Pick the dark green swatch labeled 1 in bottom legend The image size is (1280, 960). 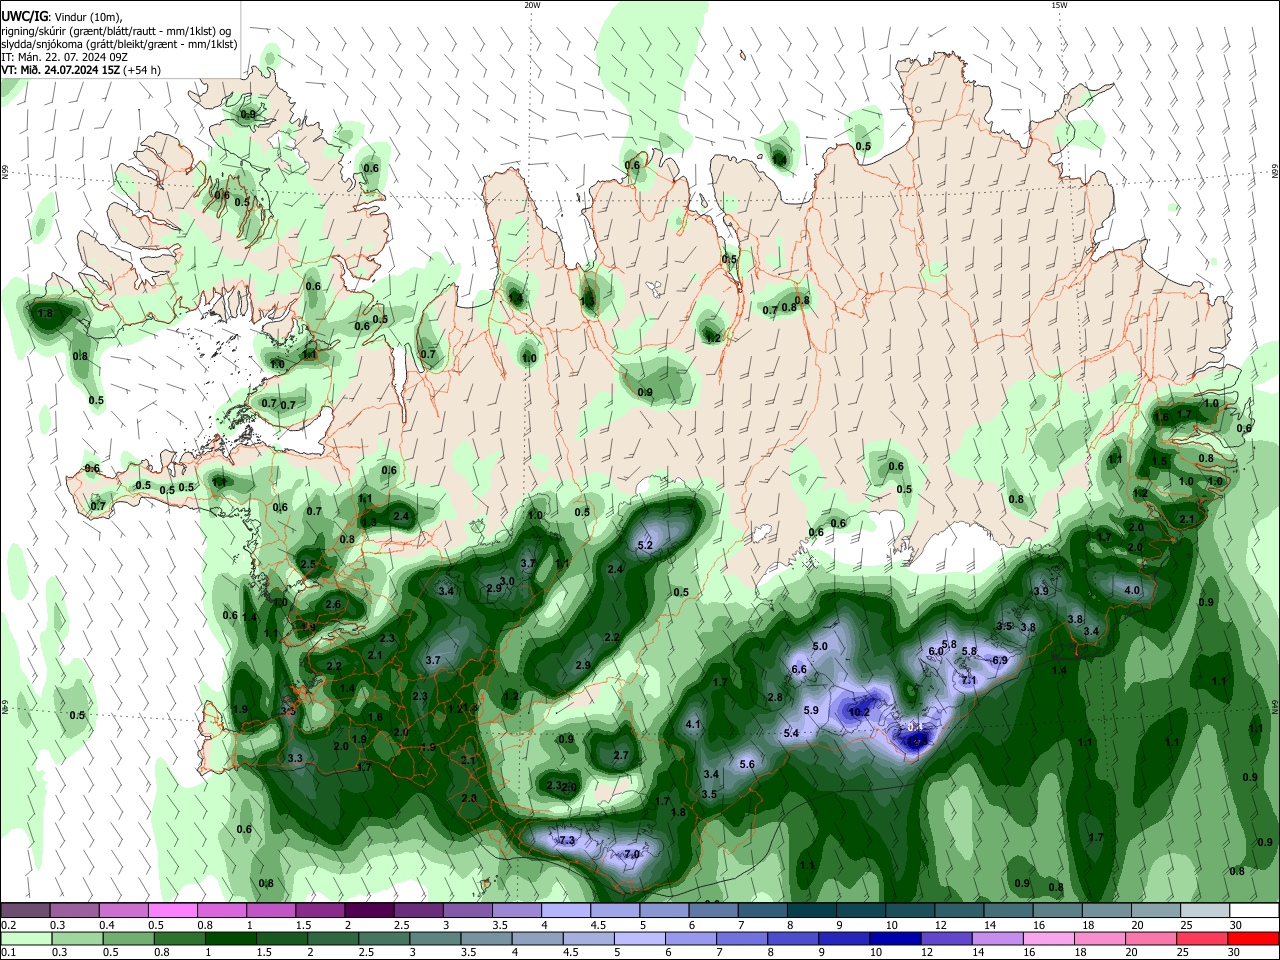230,939
